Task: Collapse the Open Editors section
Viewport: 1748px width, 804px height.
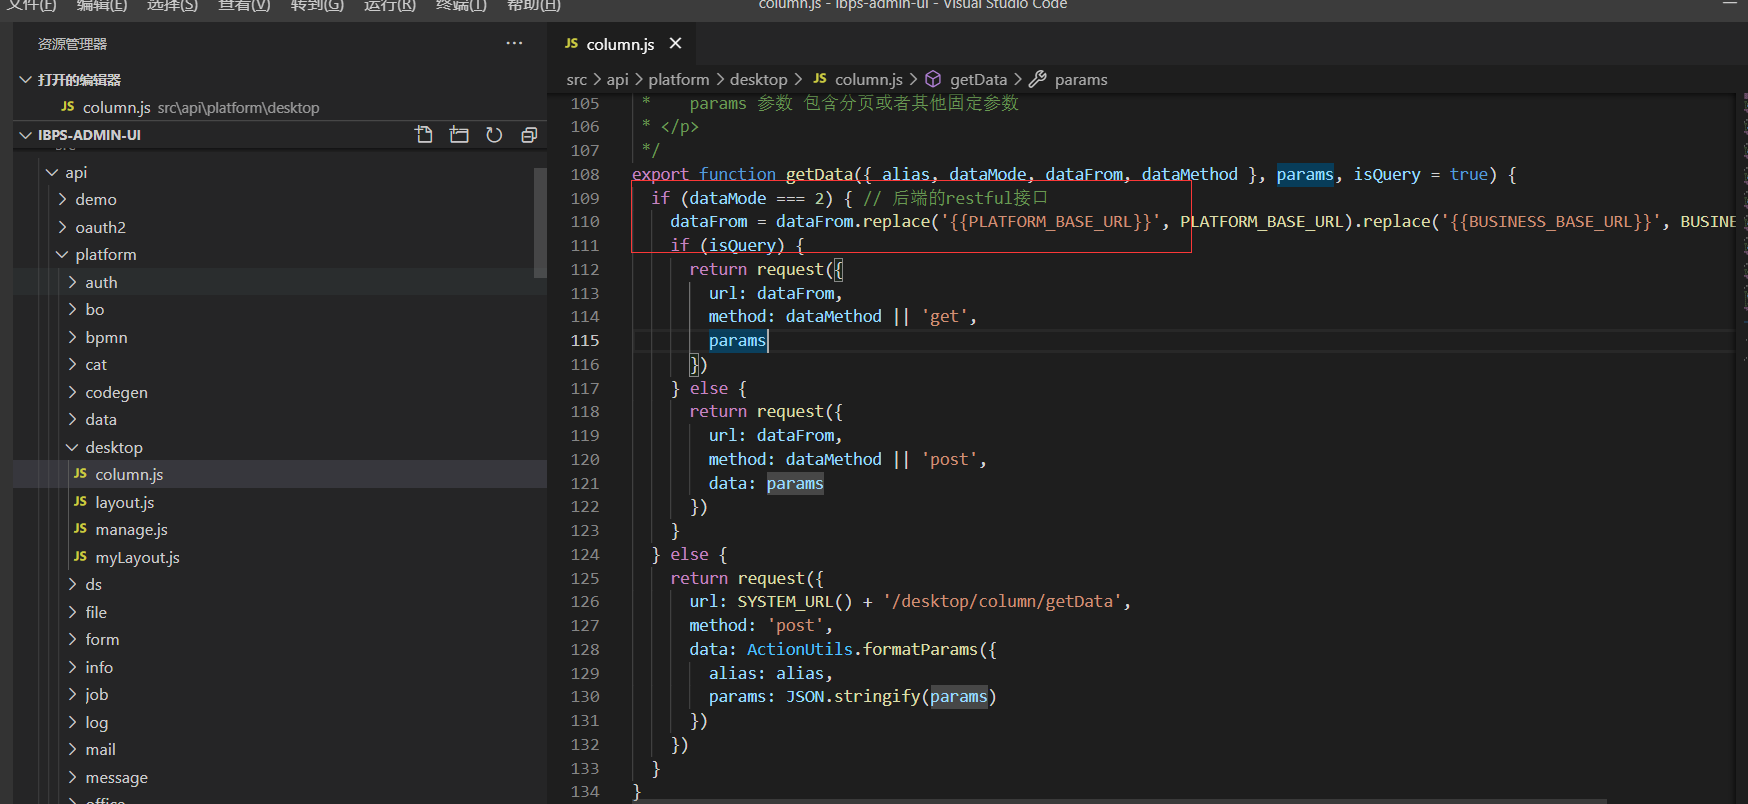Action: point(79,80)
